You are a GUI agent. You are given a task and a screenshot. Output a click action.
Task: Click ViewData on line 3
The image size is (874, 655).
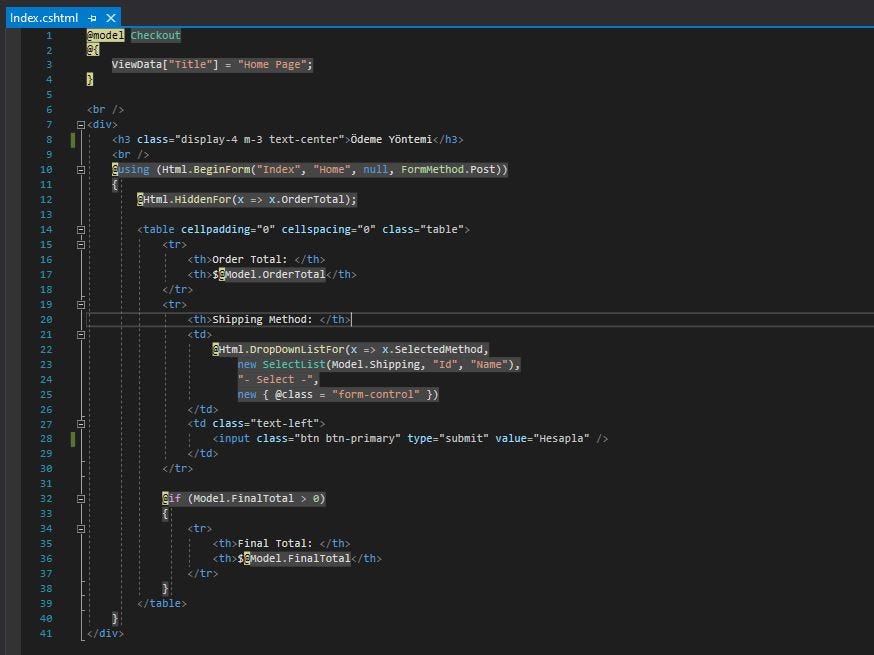[137, 65]
